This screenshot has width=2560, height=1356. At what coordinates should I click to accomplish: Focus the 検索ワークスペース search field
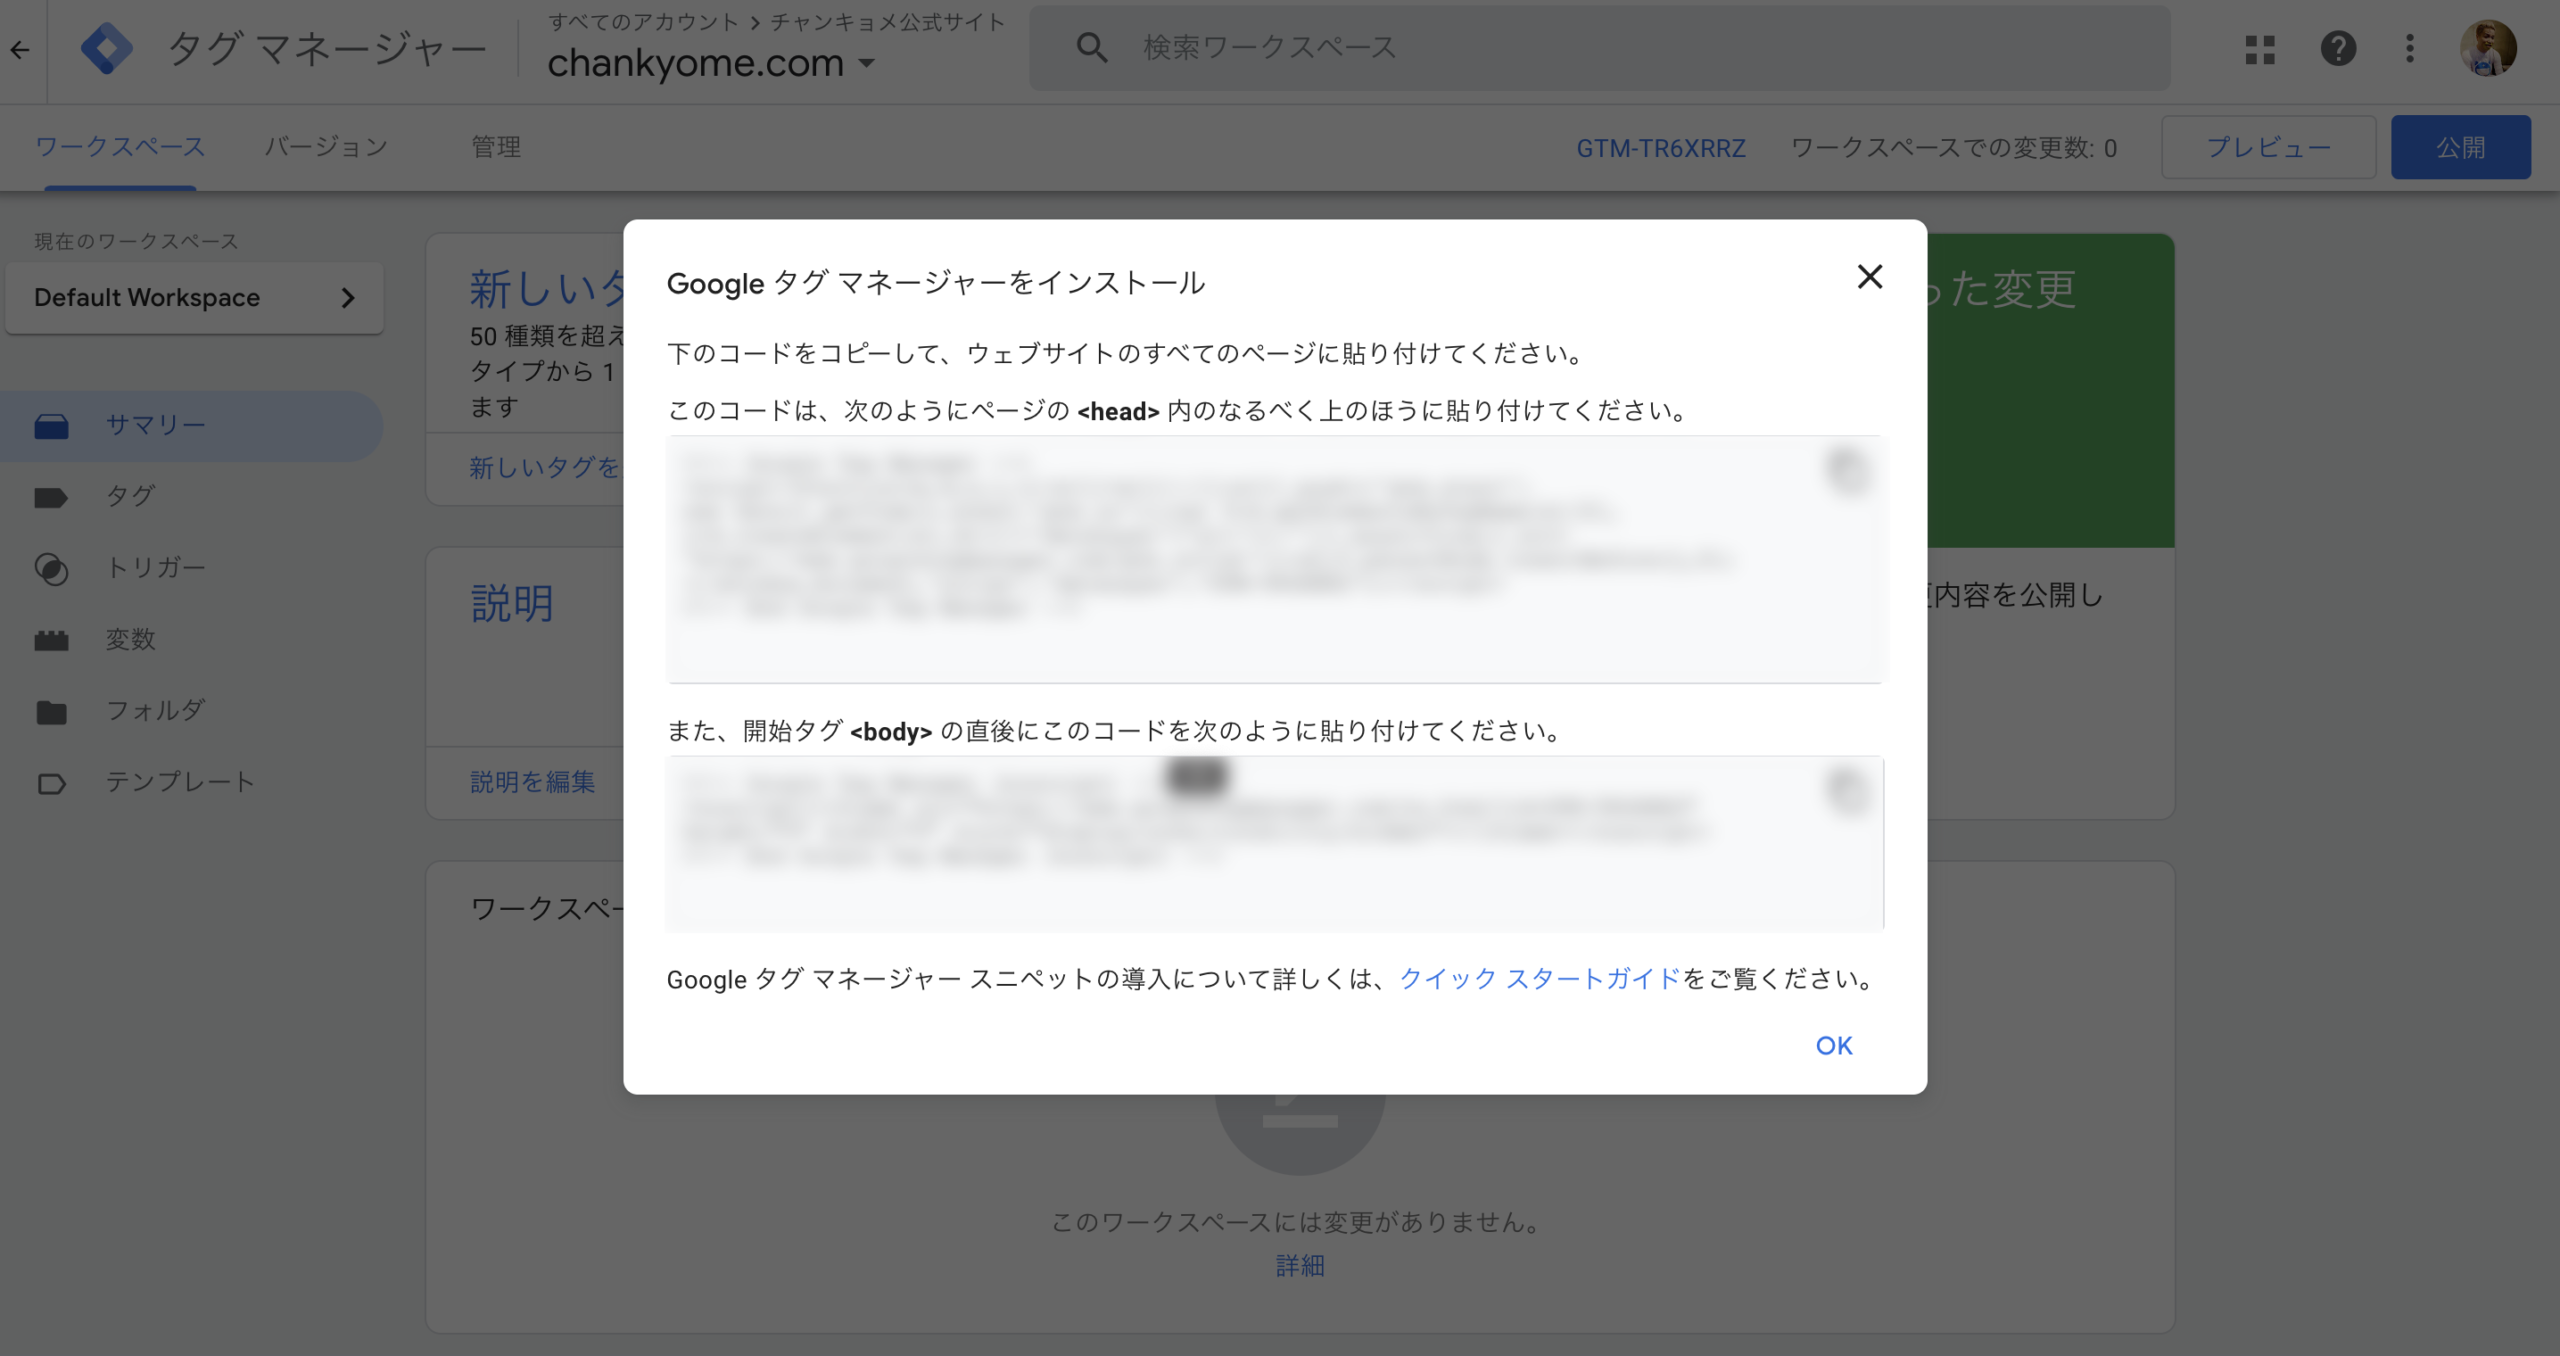(1600, 48)
